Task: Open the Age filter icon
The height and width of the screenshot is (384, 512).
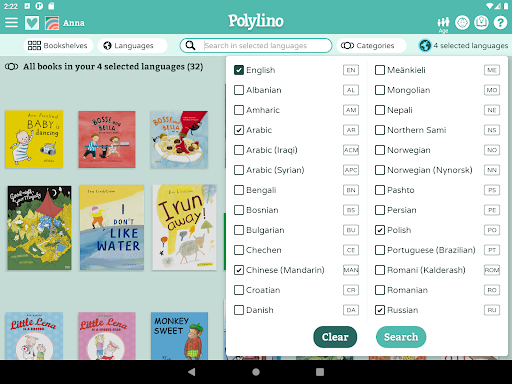Action: click(443, 24)
